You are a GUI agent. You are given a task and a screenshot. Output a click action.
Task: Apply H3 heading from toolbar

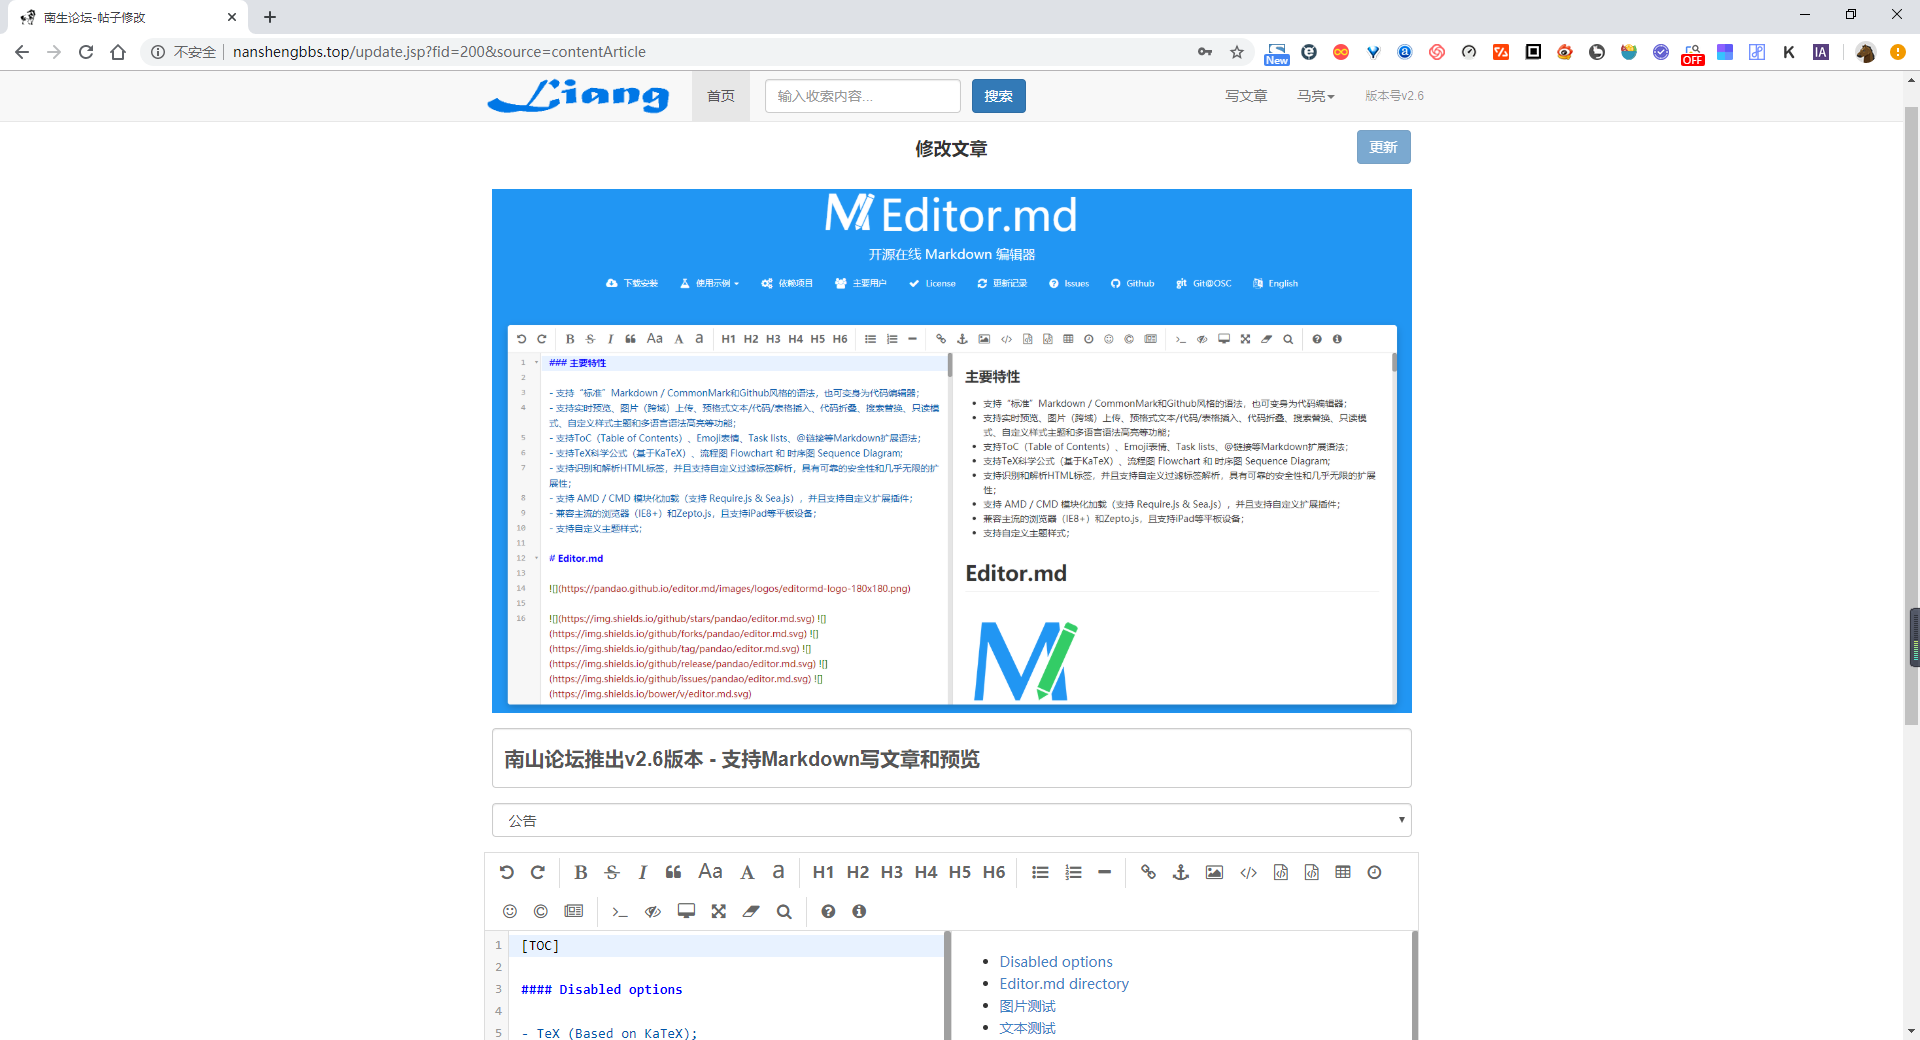(892, 872)
